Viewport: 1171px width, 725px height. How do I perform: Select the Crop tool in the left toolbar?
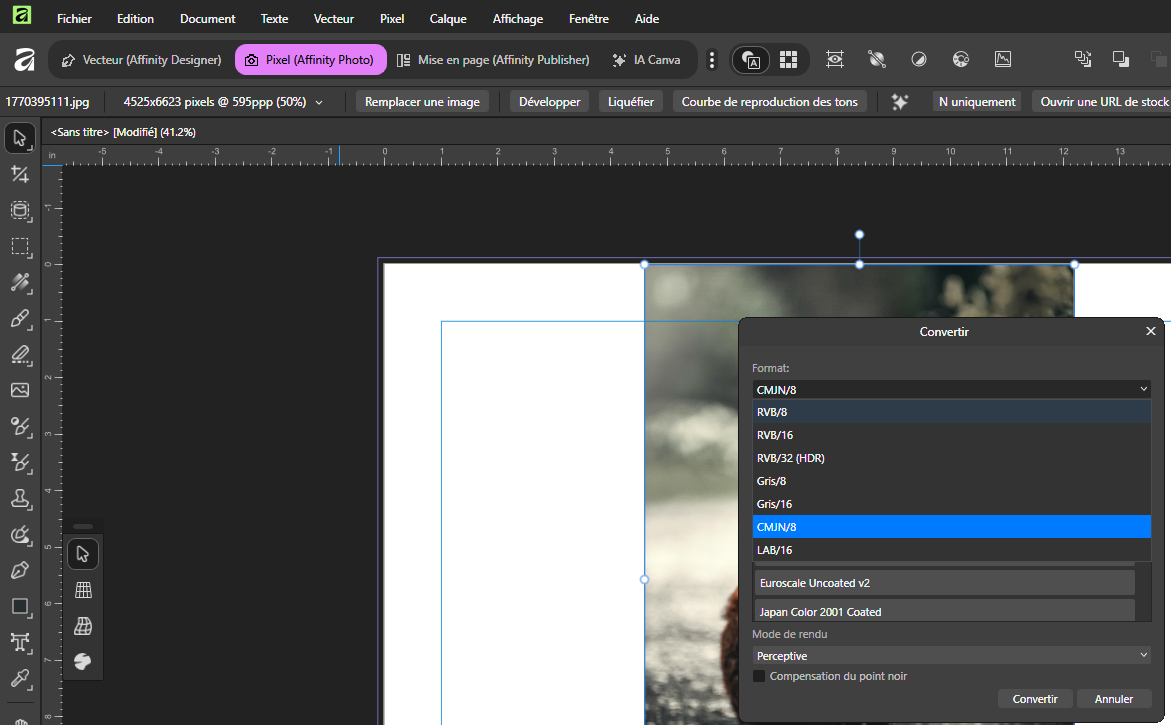click(20, 174)
